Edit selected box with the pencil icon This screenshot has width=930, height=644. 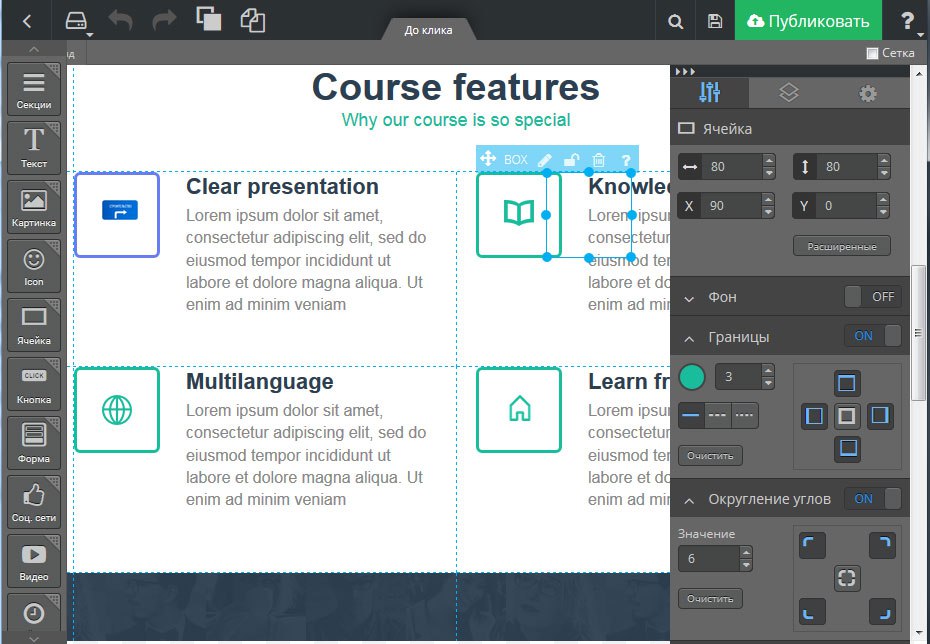coord(544,159)
